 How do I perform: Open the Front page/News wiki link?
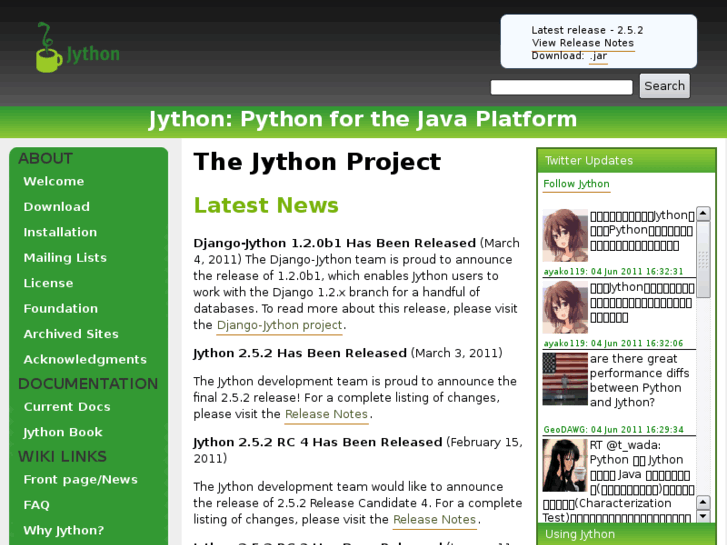[81, 480]
